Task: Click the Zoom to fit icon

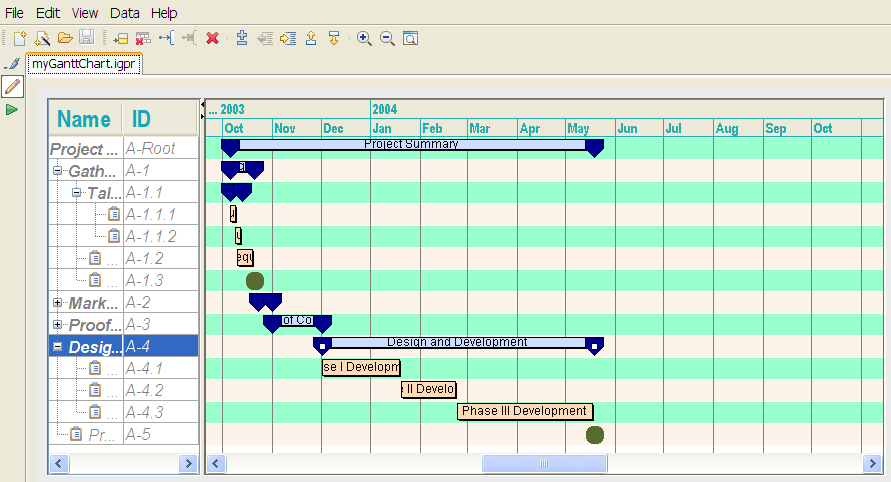Action: 410,38
